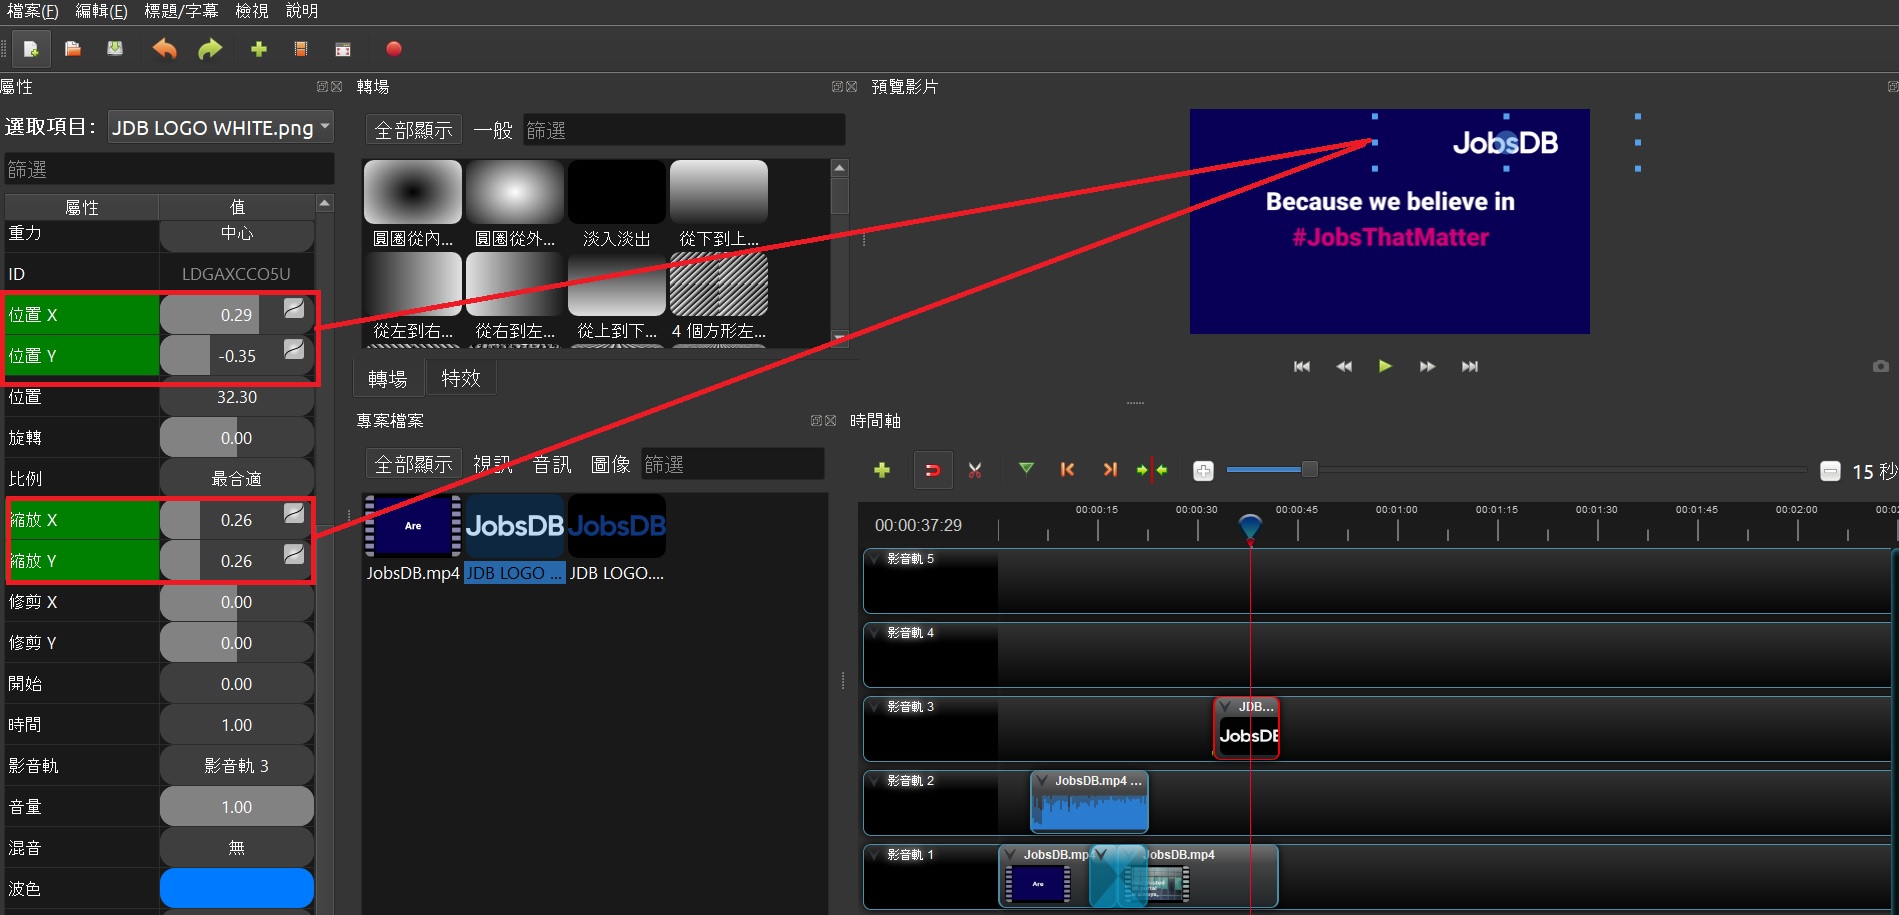Click the 波色 blue color swatch

(237, 888)
